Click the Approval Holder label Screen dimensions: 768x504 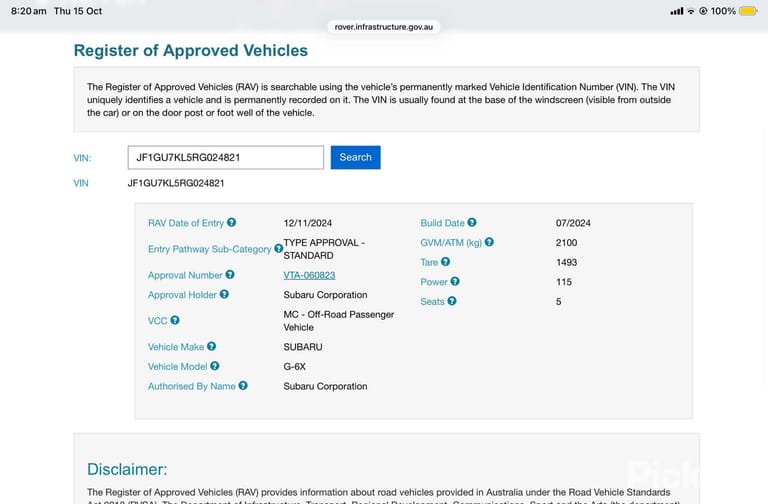point(182,295)
